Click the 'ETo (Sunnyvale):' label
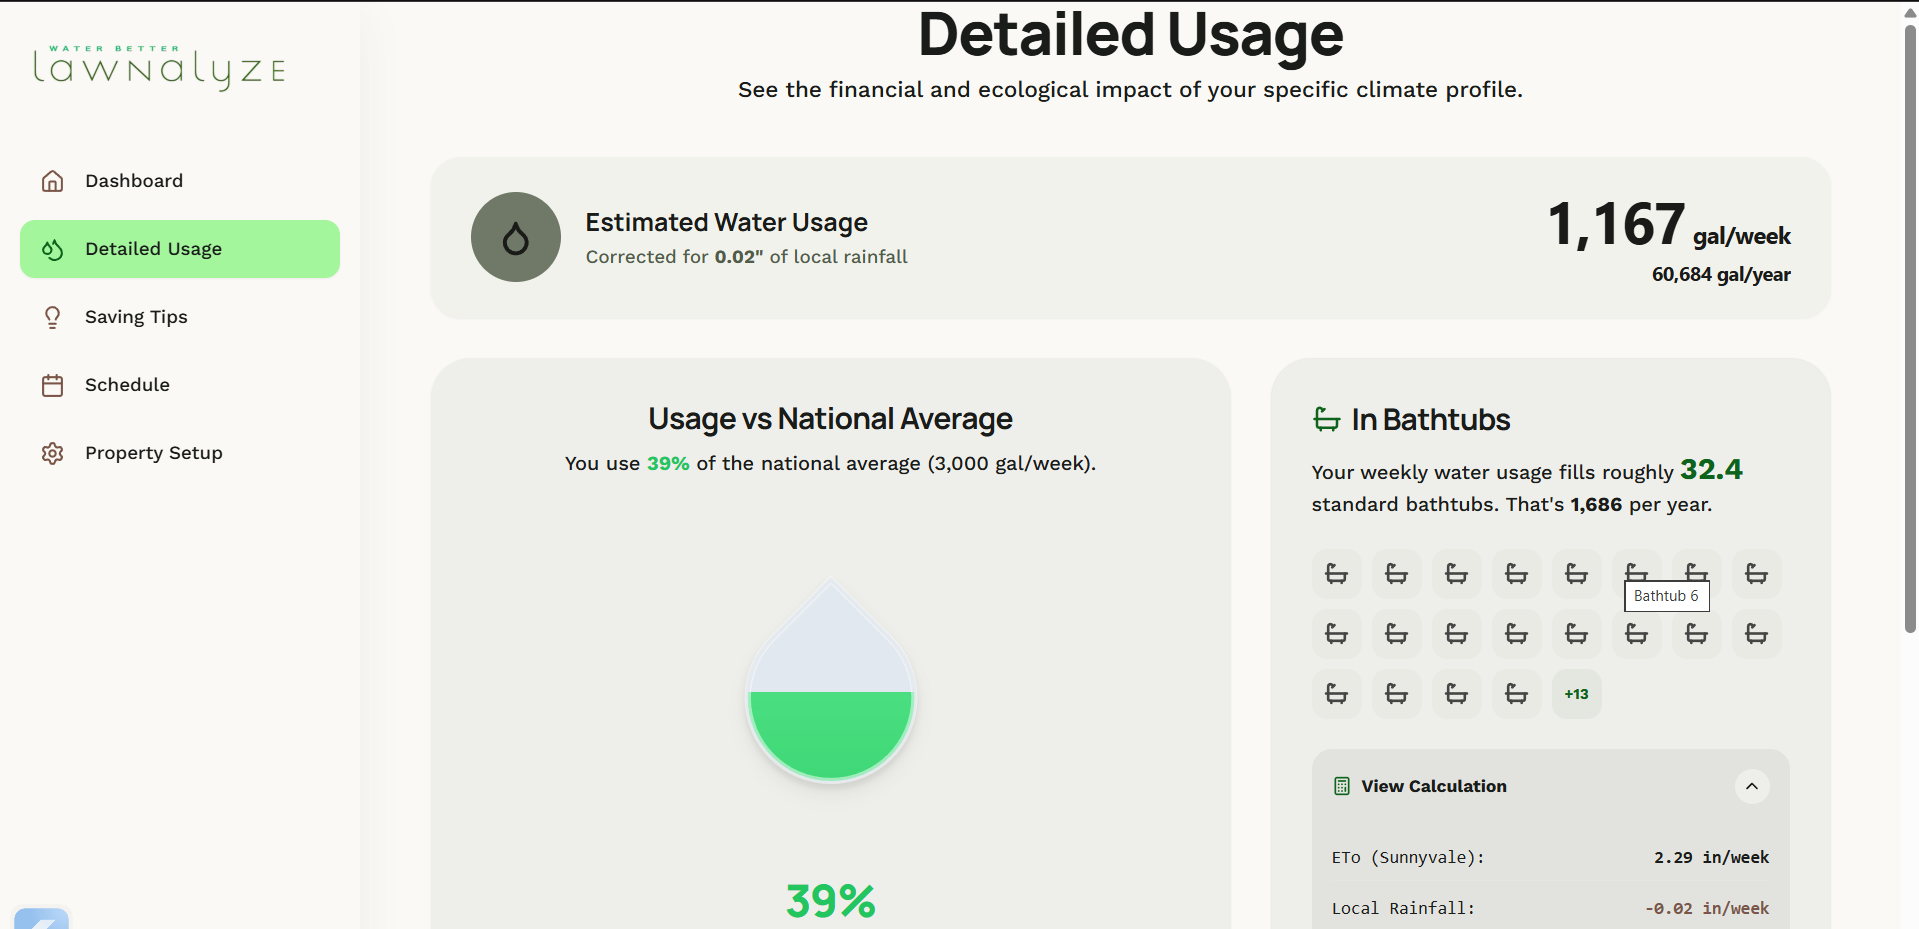The image size is (1919, 929). (x=1408, y=858)
